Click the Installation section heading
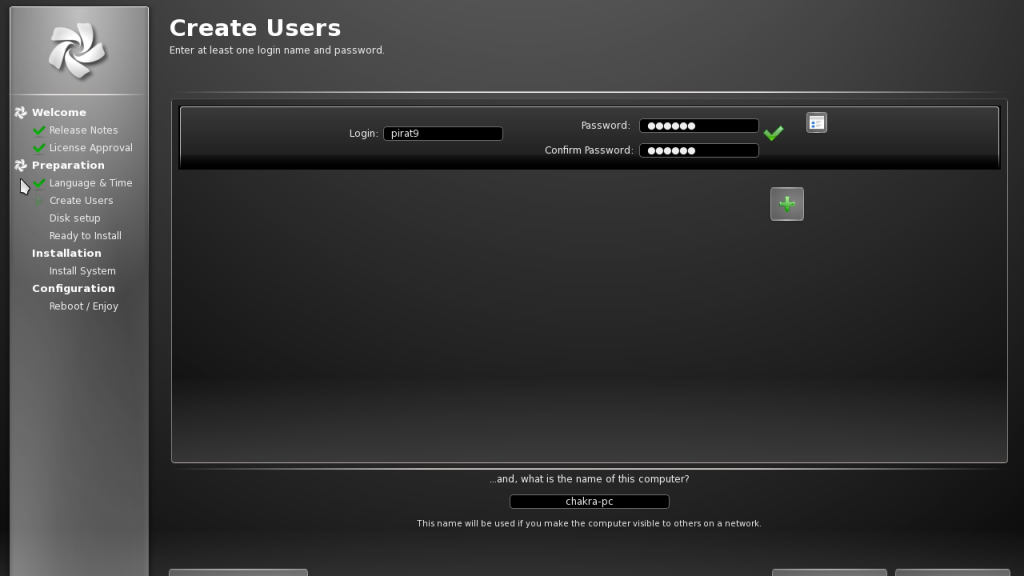 click(67, 253)
